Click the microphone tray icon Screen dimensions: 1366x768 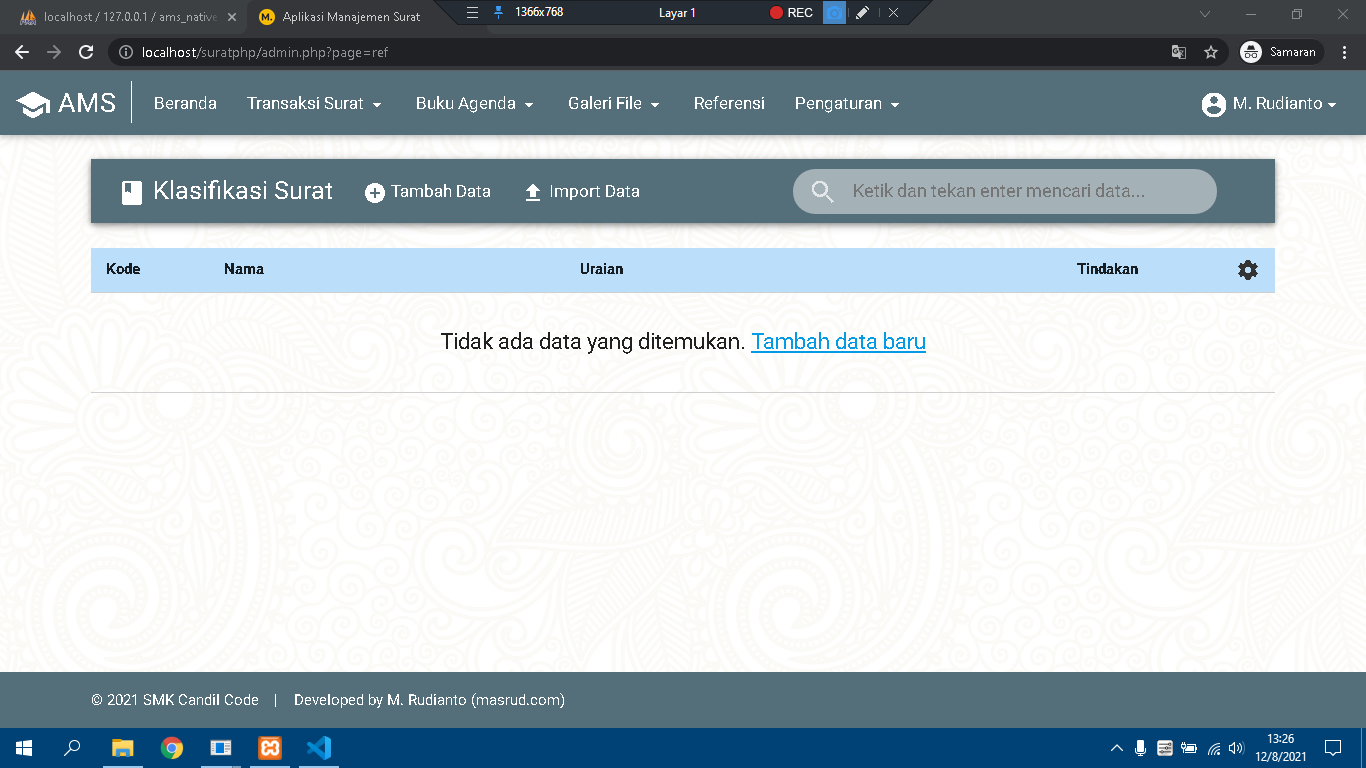[1141, 748]
